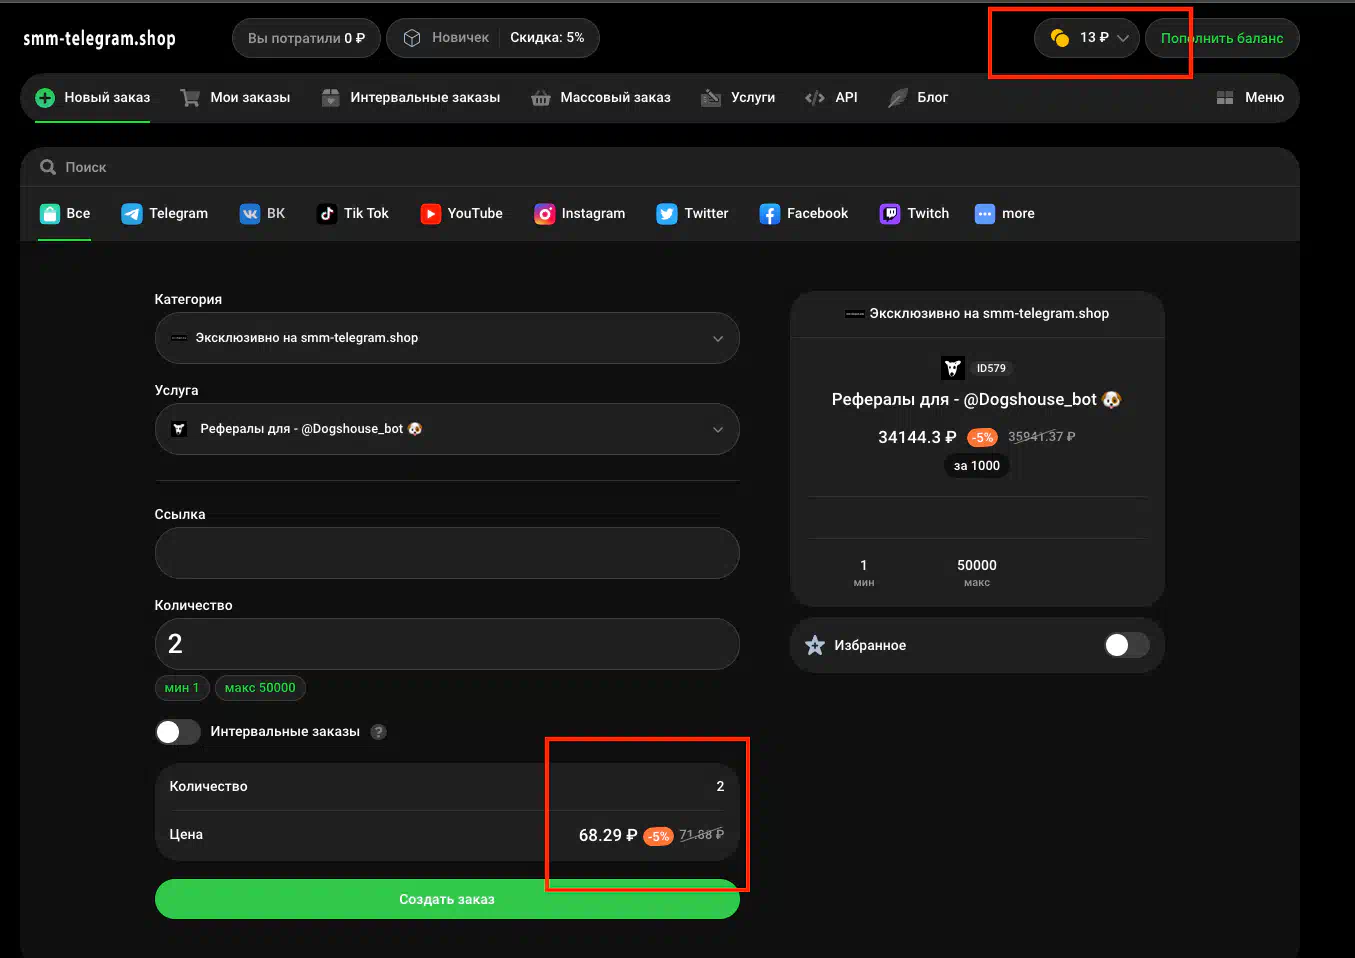Open the Услуга dropdown for Рефералы
The height and width of the screenshot is (958, 1355).
coord(447,429)
